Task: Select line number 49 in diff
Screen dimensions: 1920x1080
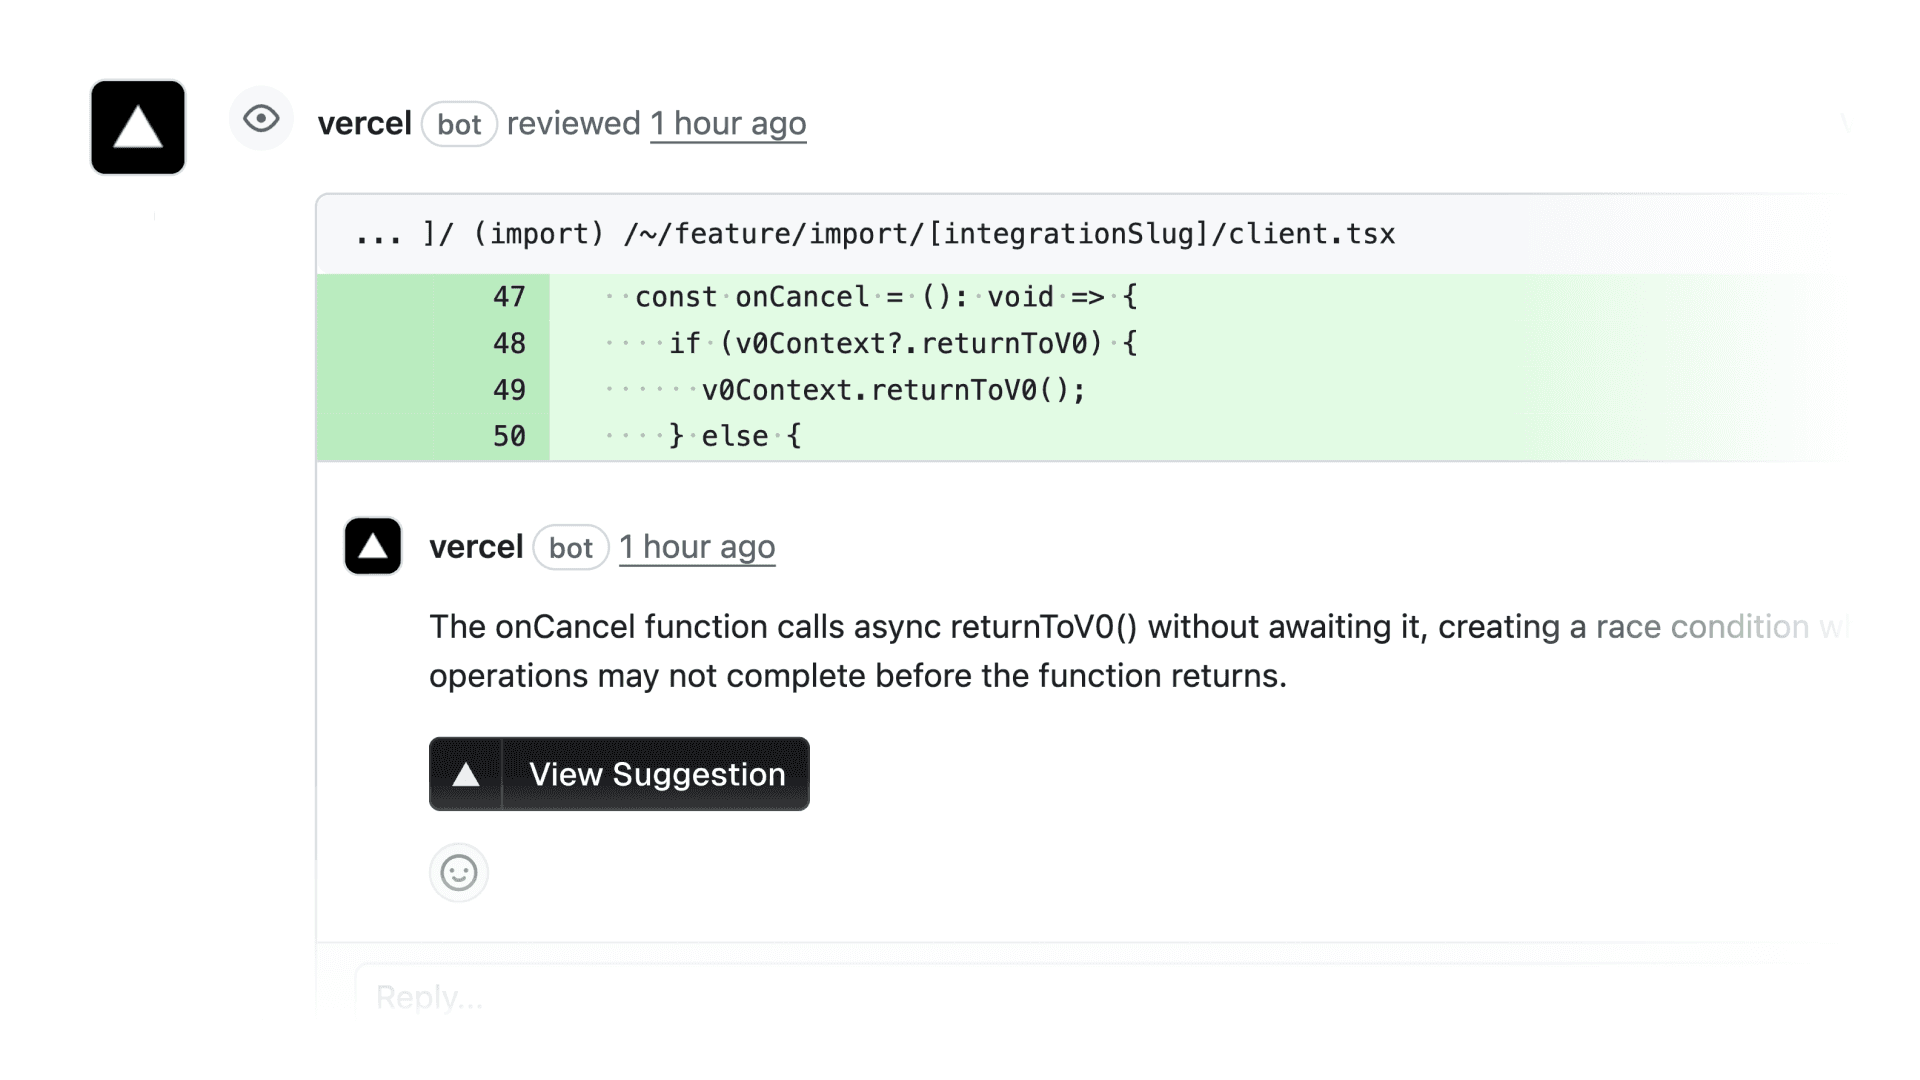Action: tap(509, 390)
